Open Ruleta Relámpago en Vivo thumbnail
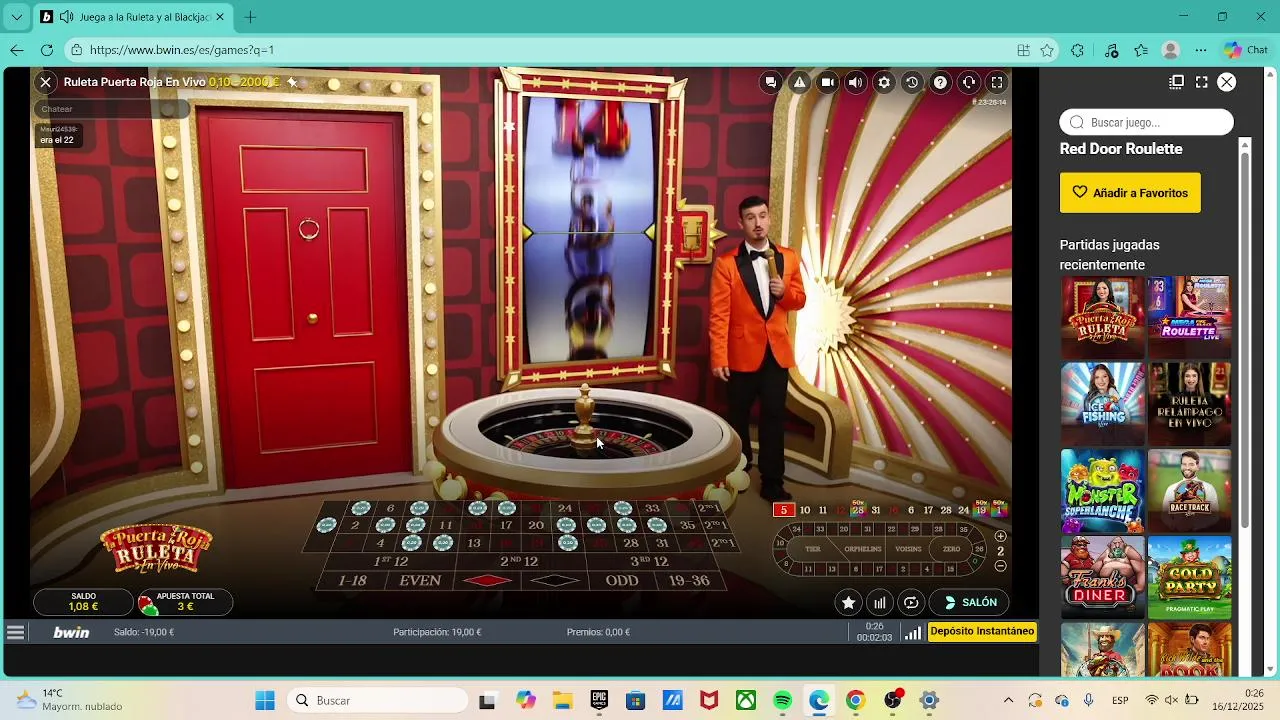1280x720 pixels. click(x=1189, y=404)
